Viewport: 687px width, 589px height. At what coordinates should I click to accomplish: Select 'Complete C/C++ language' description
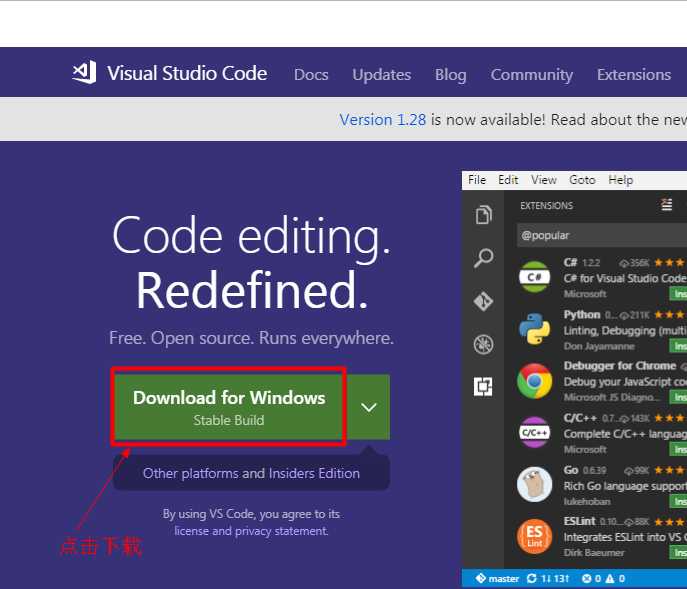tap(625, 434)
